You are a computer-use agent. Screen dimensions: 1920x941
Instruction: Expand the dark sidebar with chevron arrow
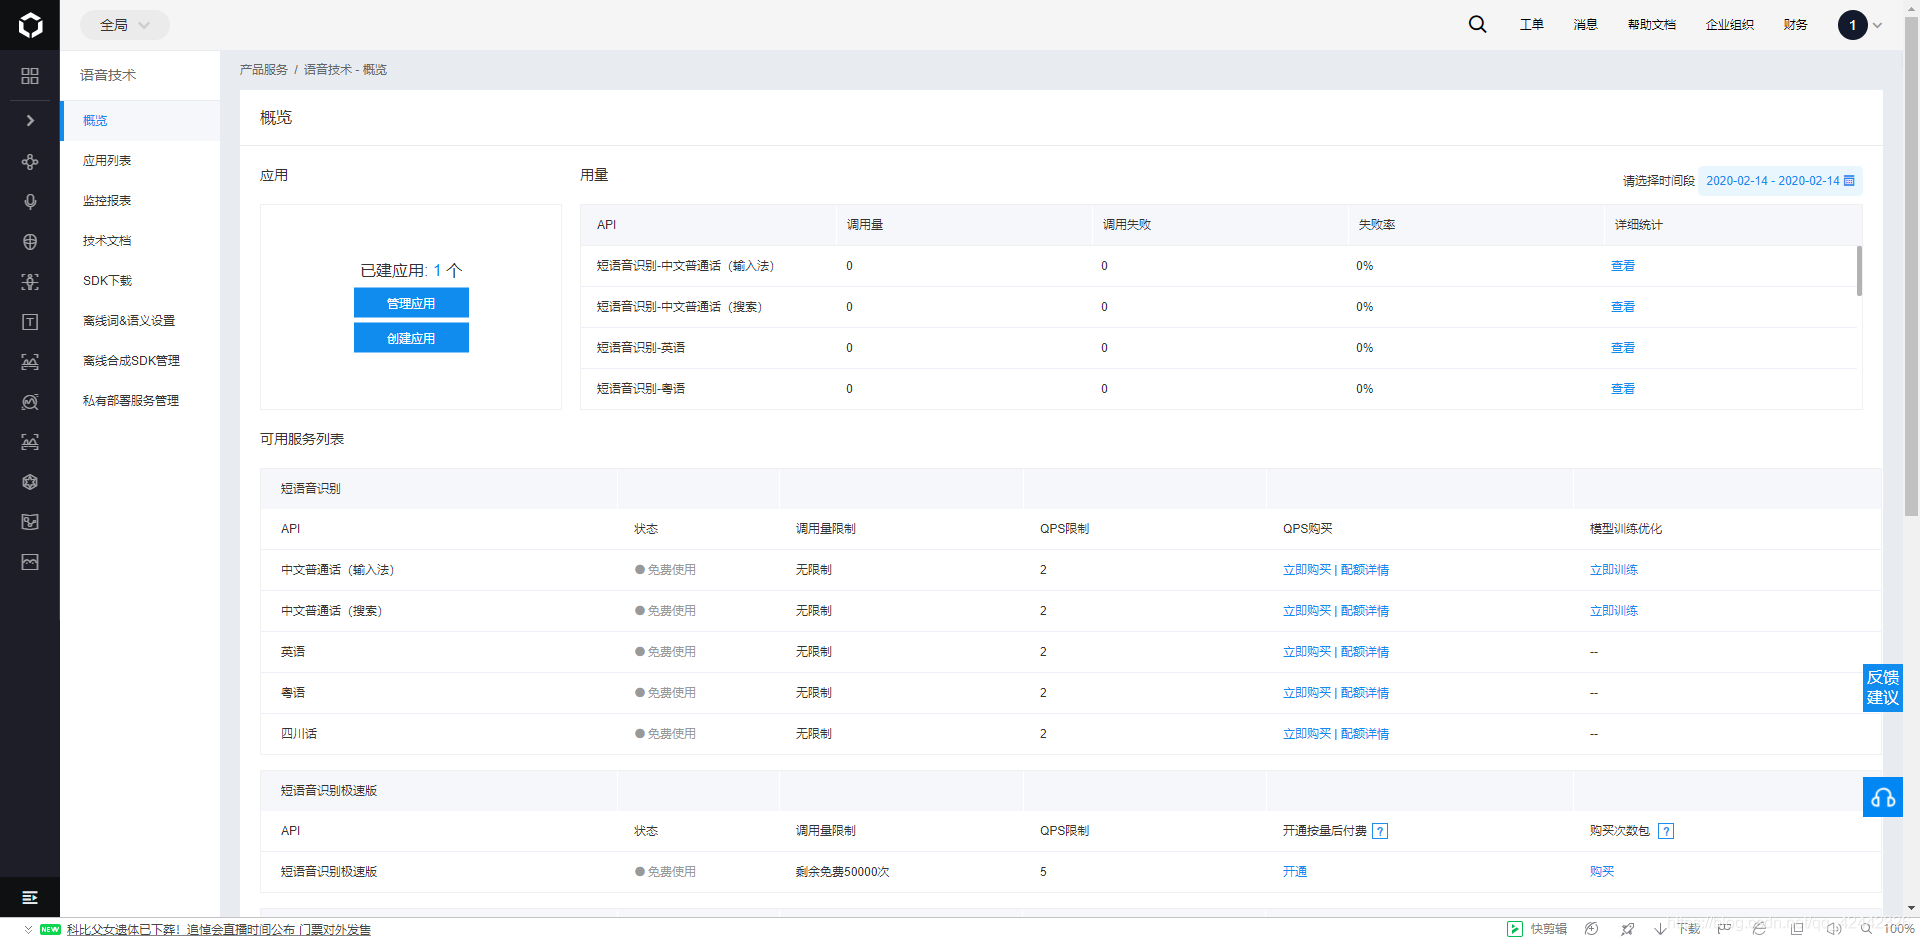(x=30, y=120)
